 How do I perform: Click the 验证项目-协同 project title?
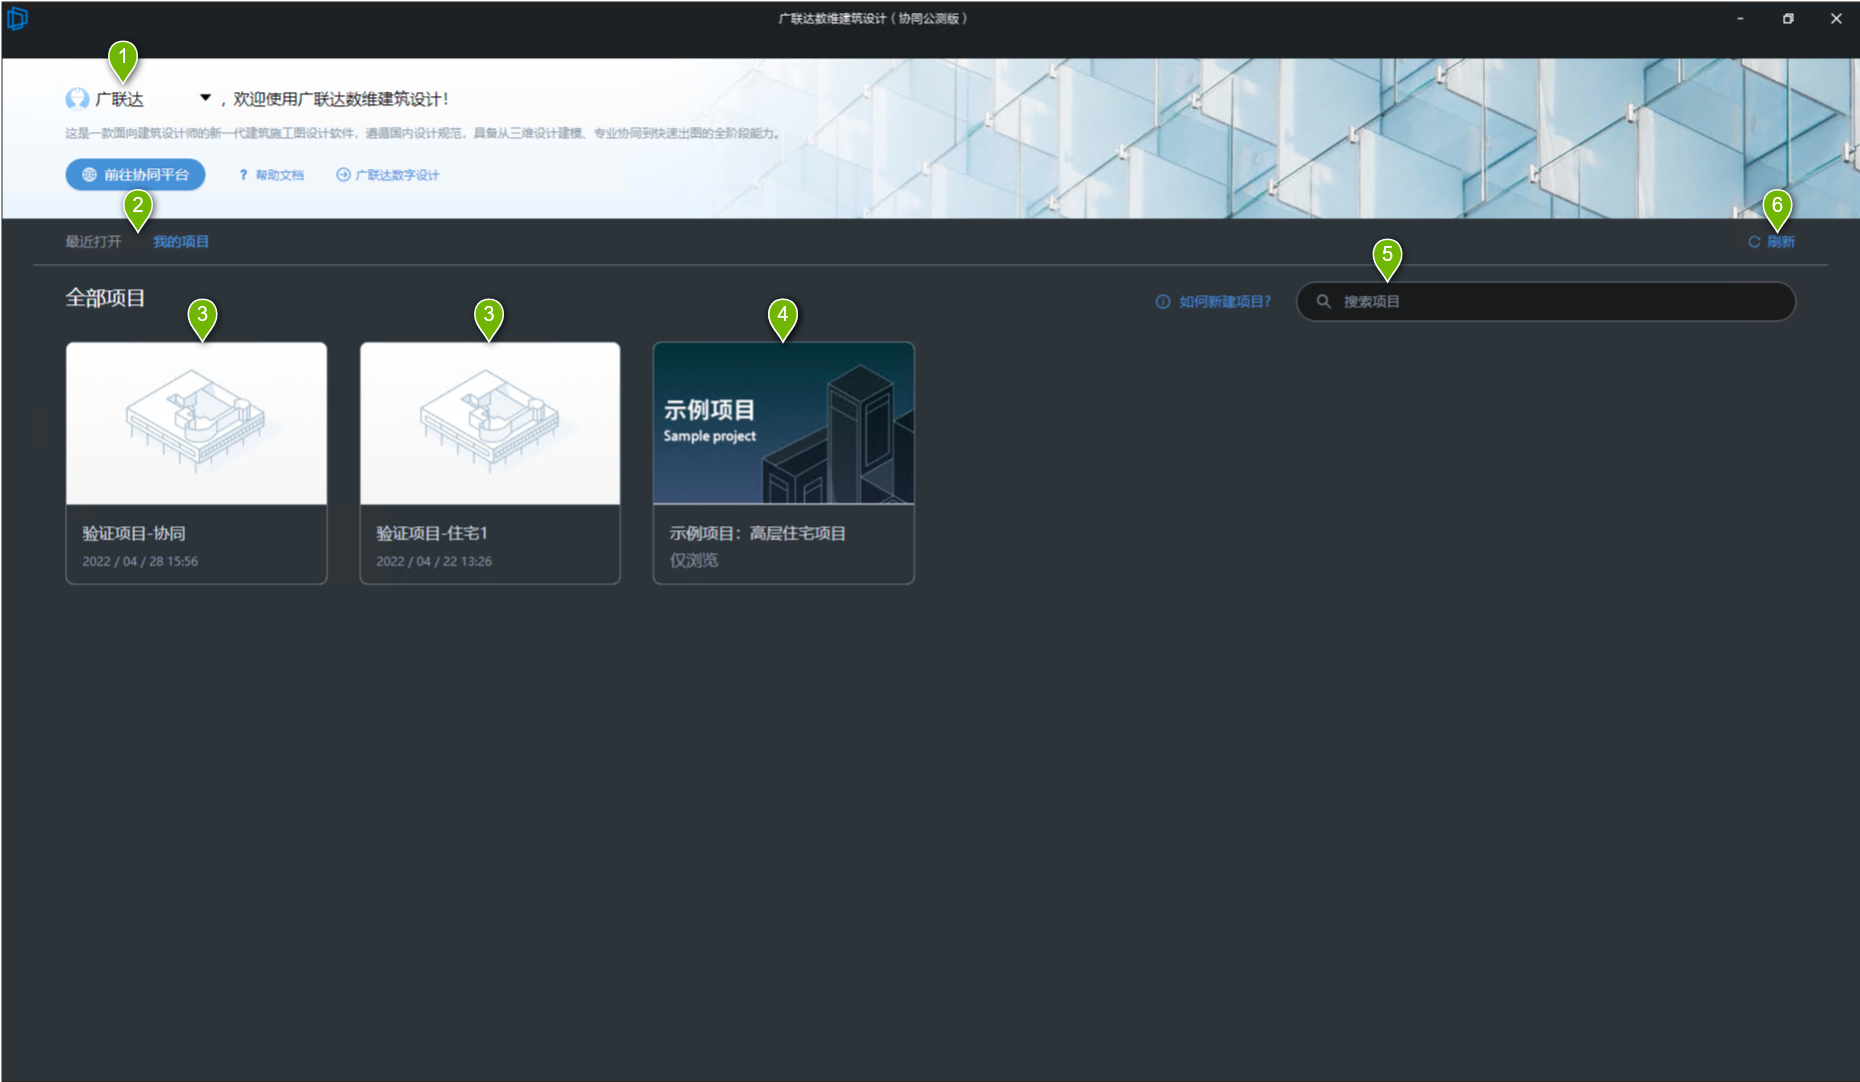[x=134, y=533]
